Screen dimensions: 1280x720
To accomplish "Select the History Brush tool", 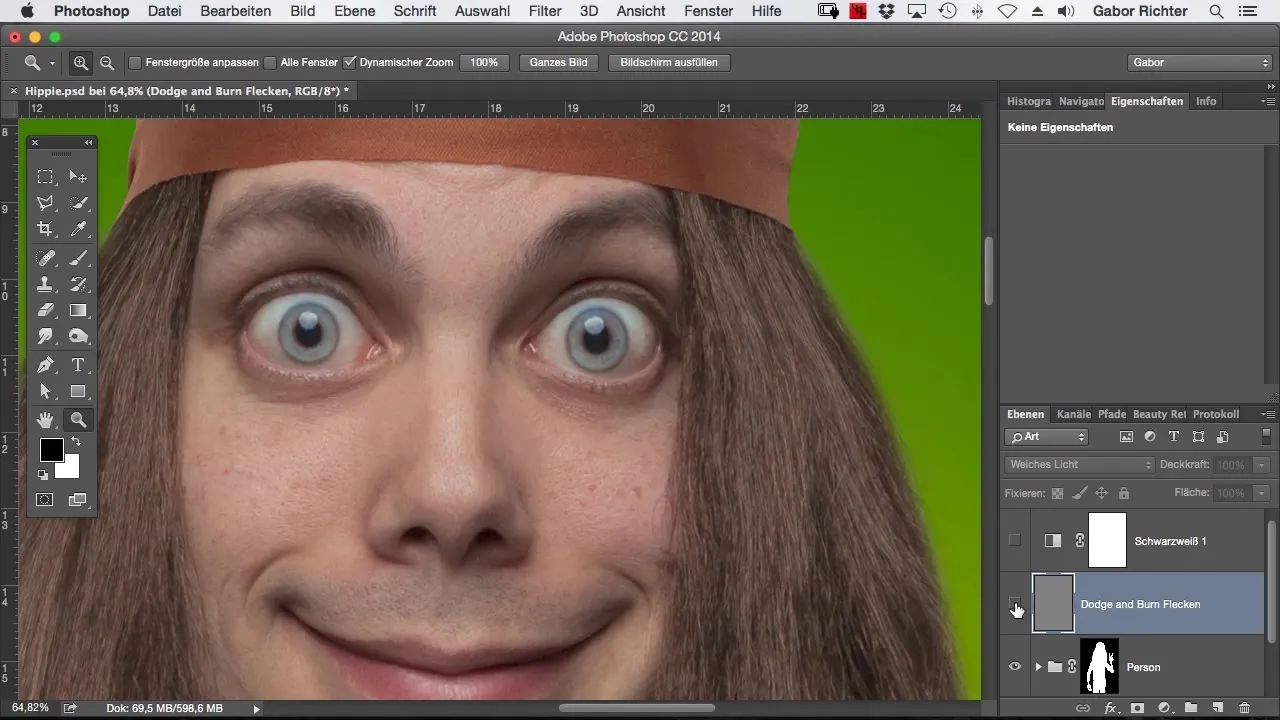I will pos(78,285).
